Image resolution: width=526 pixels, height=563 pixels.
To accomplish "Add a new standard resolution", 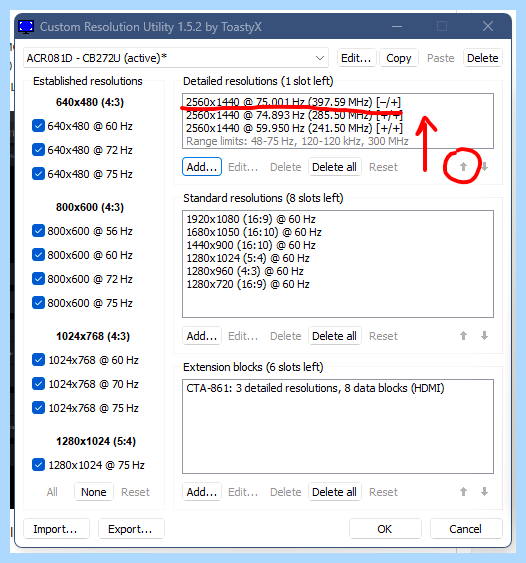I will tap(202, 336).
